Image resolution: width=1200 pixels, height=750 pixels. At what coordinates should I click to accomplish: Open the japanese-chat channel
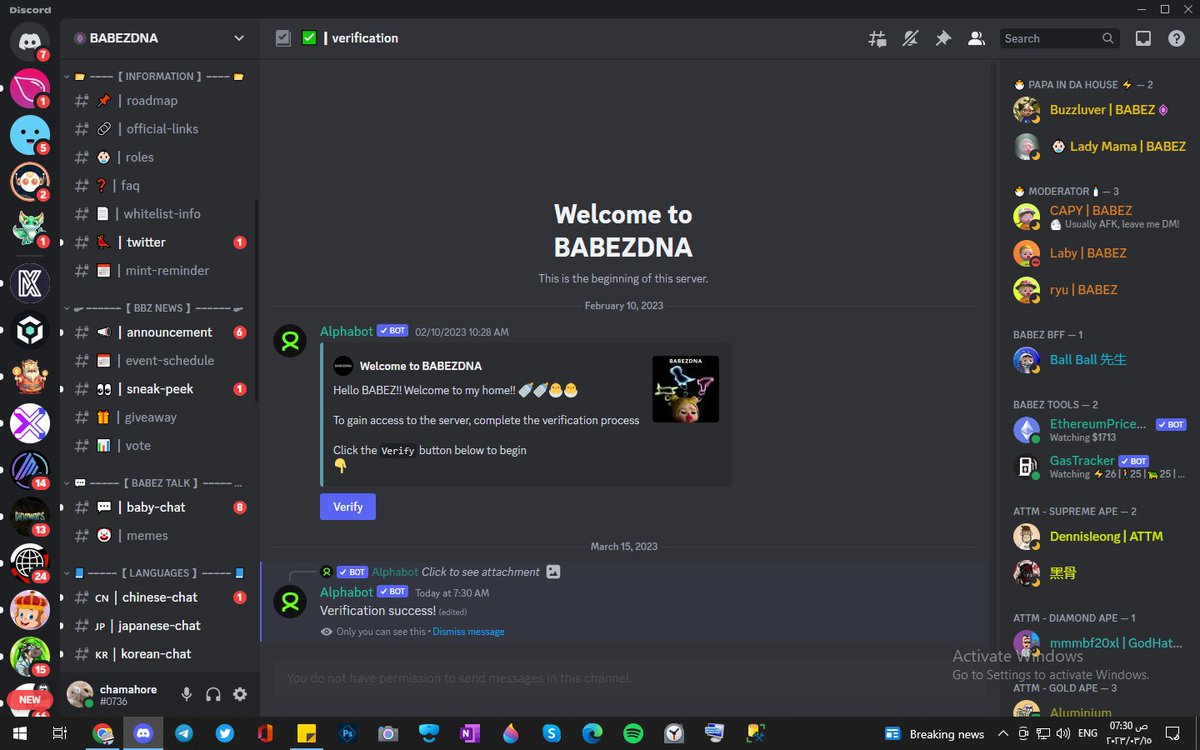pyautogui.click(x=159, y=626)
